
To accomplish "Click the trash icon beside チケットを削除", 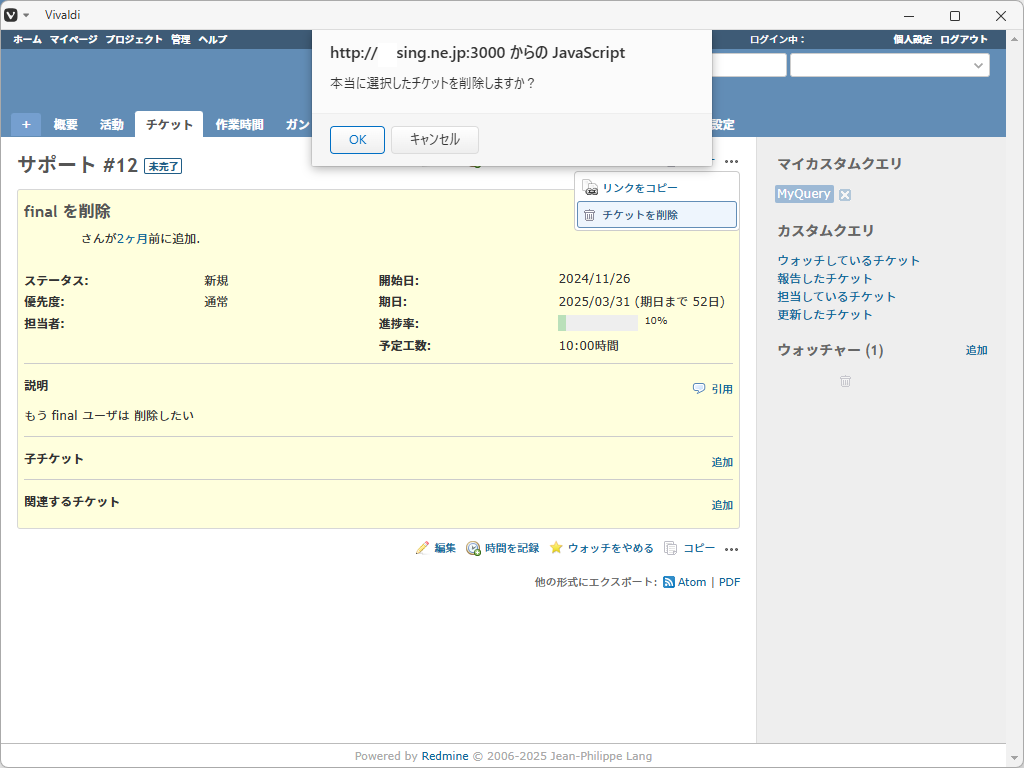I will tap(589, 215).
